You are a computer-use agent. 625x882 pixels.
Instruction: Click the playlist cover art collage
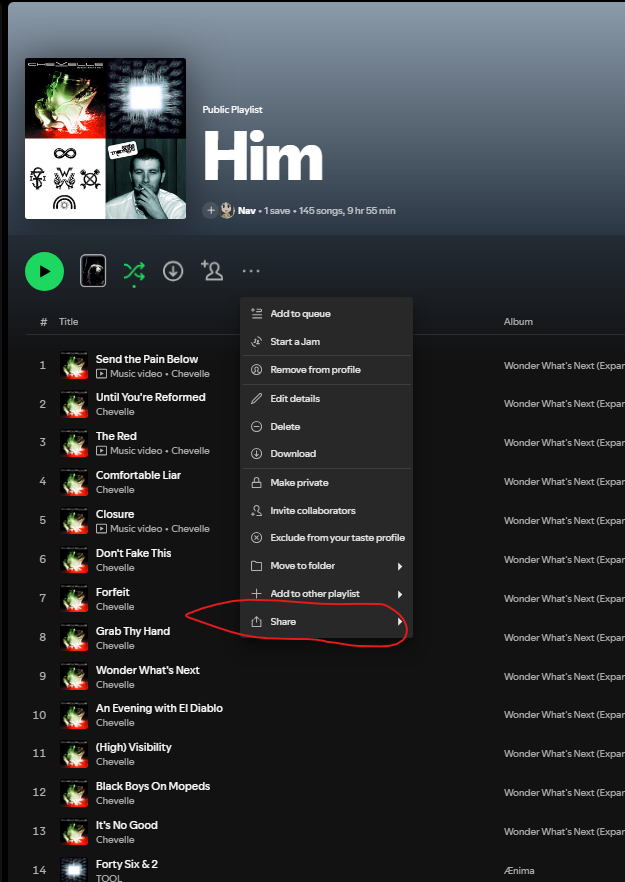(106, 138)
